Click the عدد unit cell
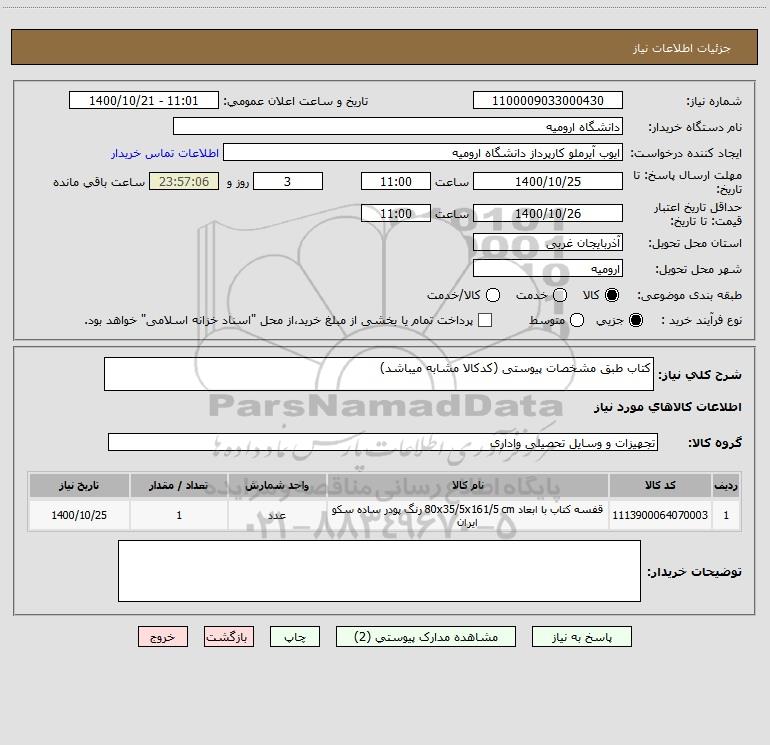This screenshot has height=745, width=770. [x=277, y=515]
